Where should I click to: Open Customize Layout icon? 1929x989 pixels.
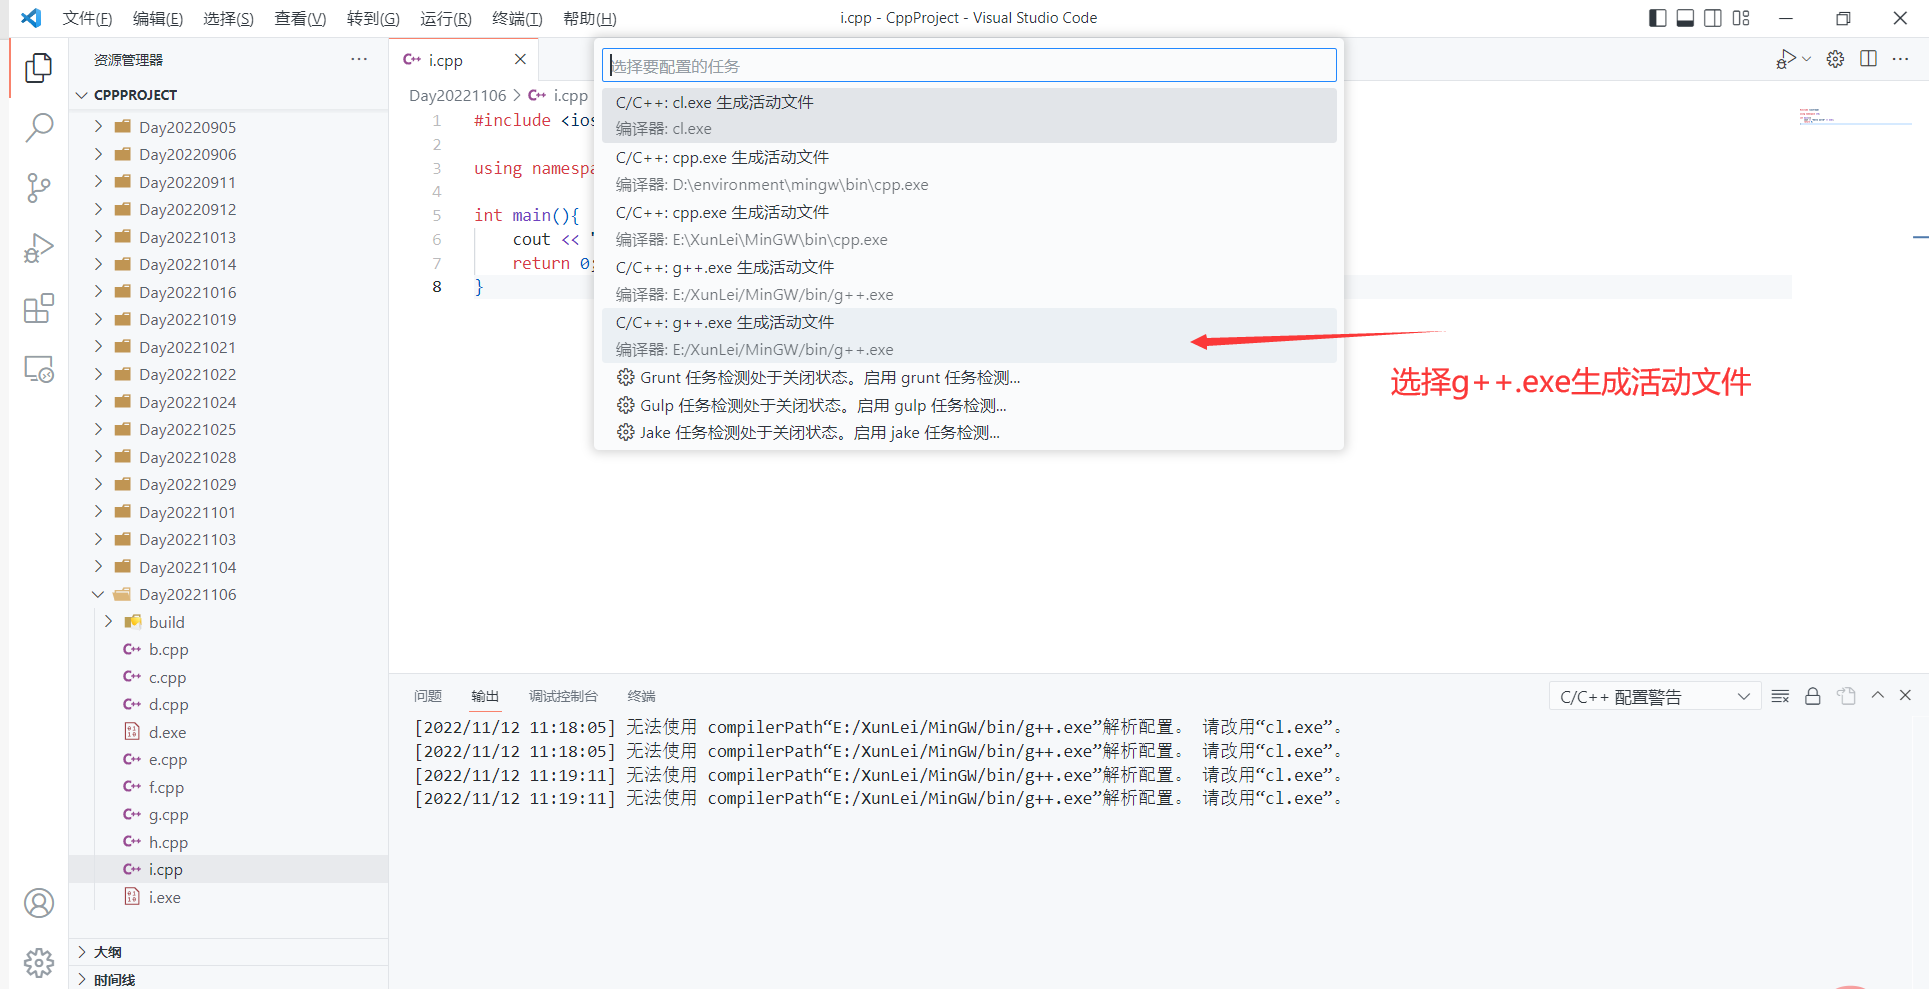[x=1741, y=18]
